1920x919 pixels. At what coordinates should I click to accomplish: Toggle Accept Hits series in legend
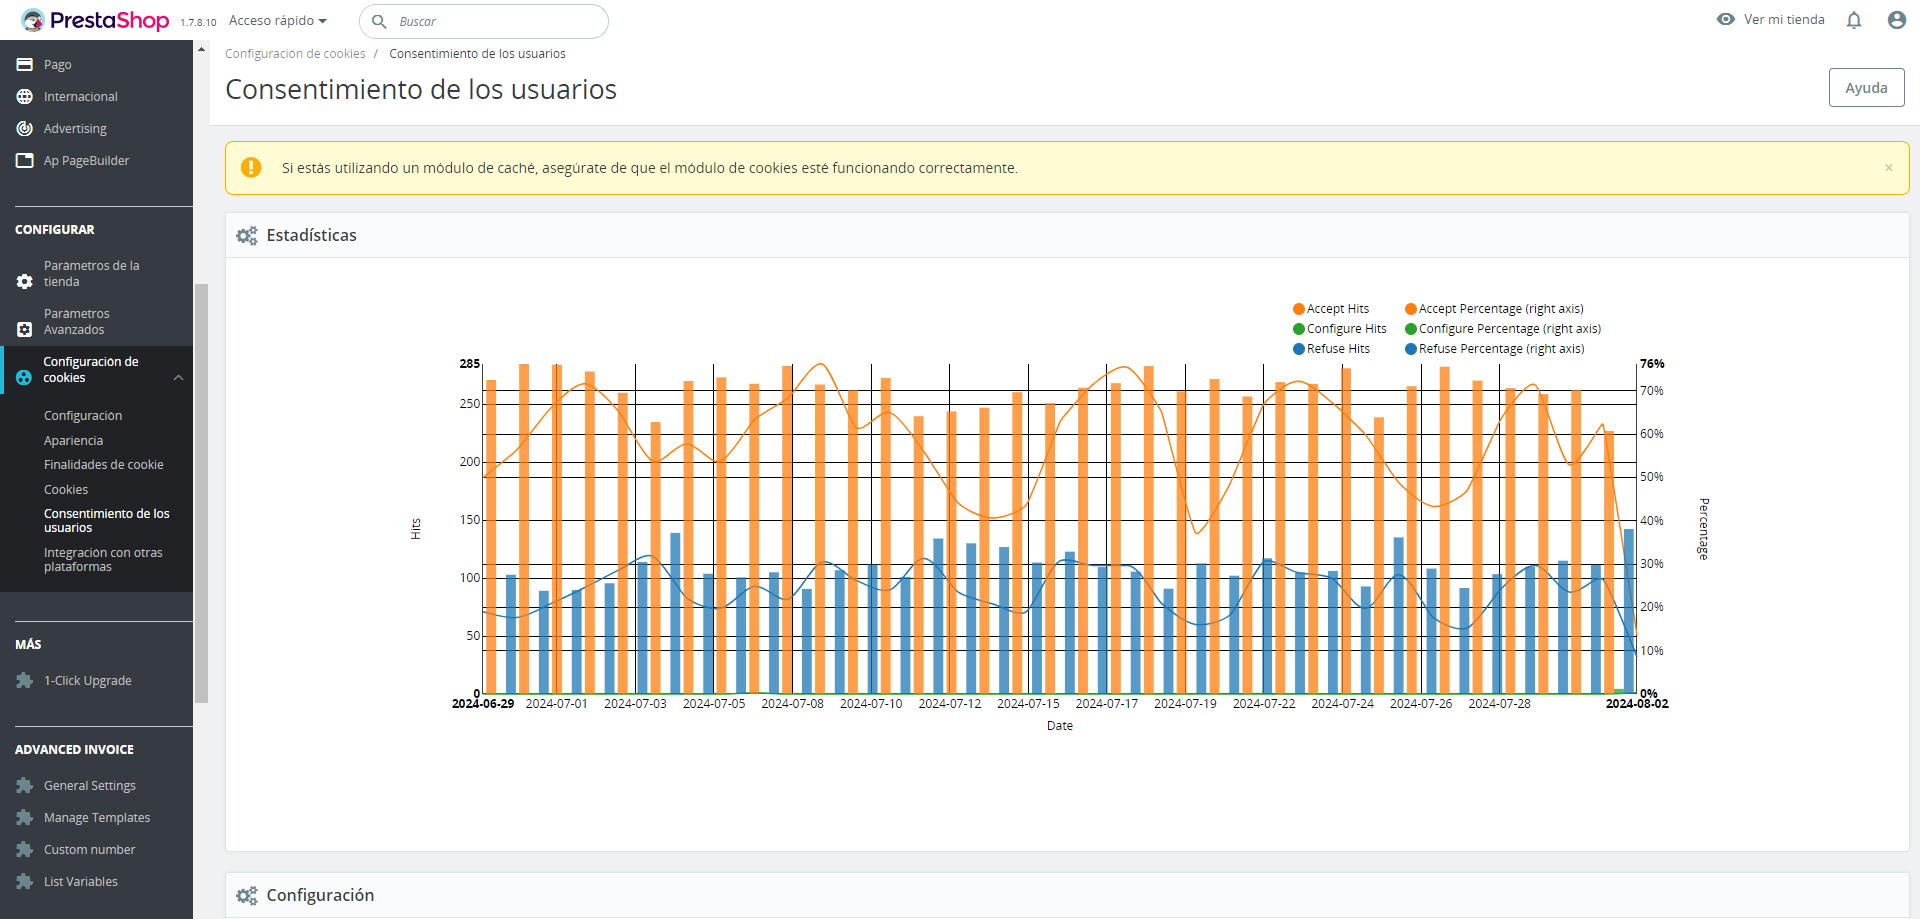coord(1331,309)
